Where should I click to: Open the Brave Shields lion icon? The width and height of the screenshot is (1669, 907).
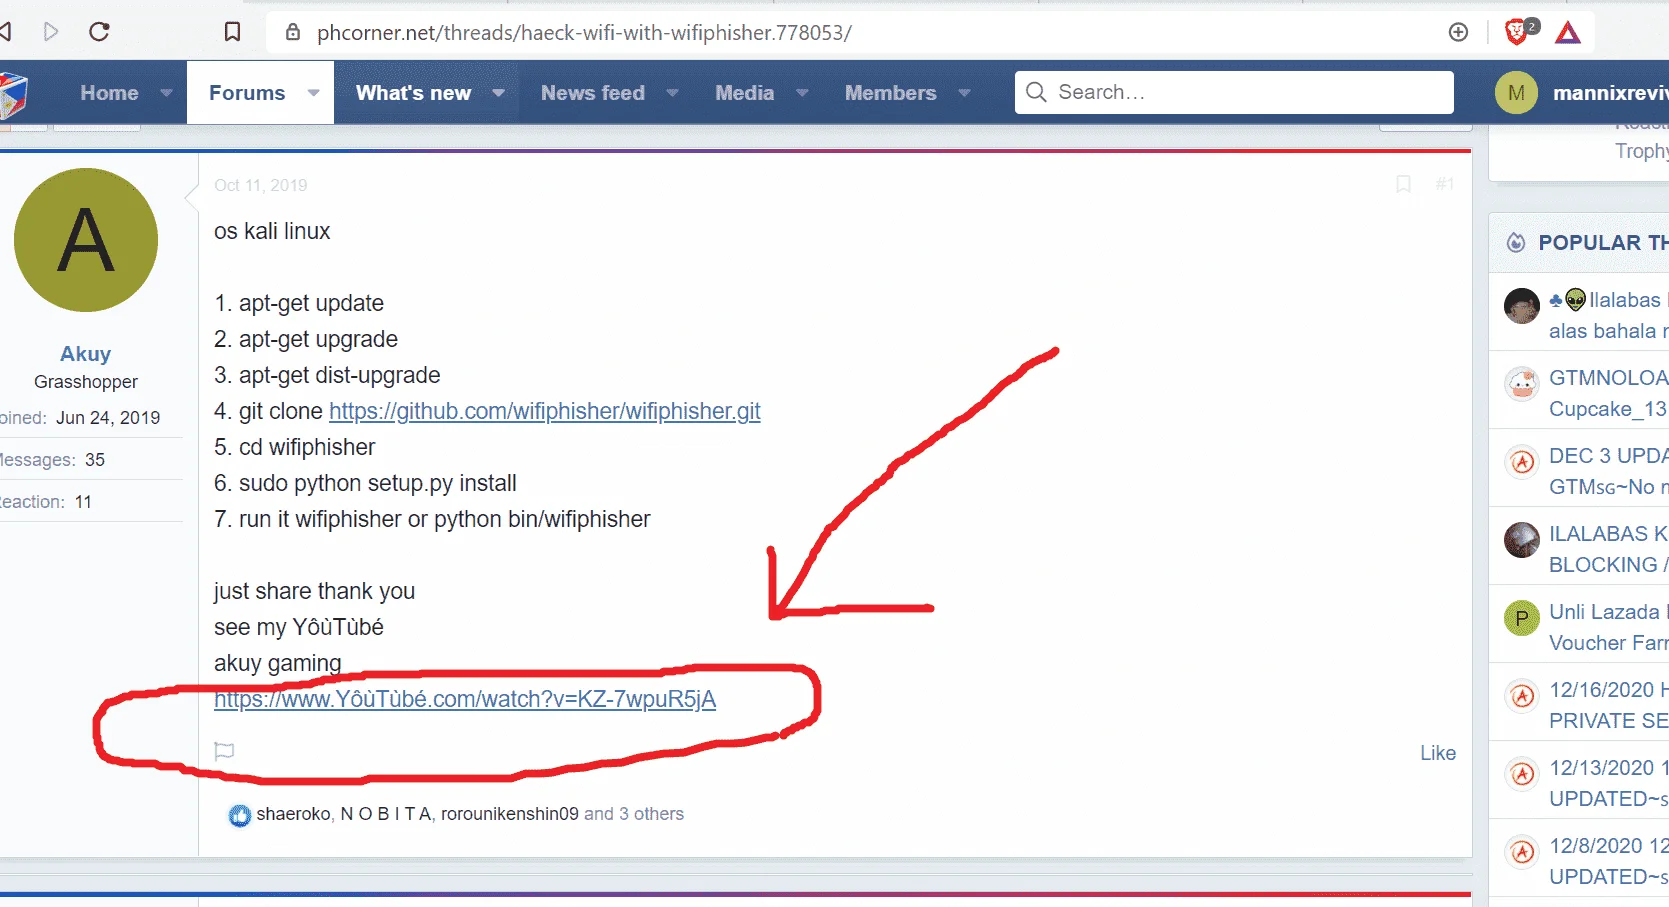coord(1518,32)
